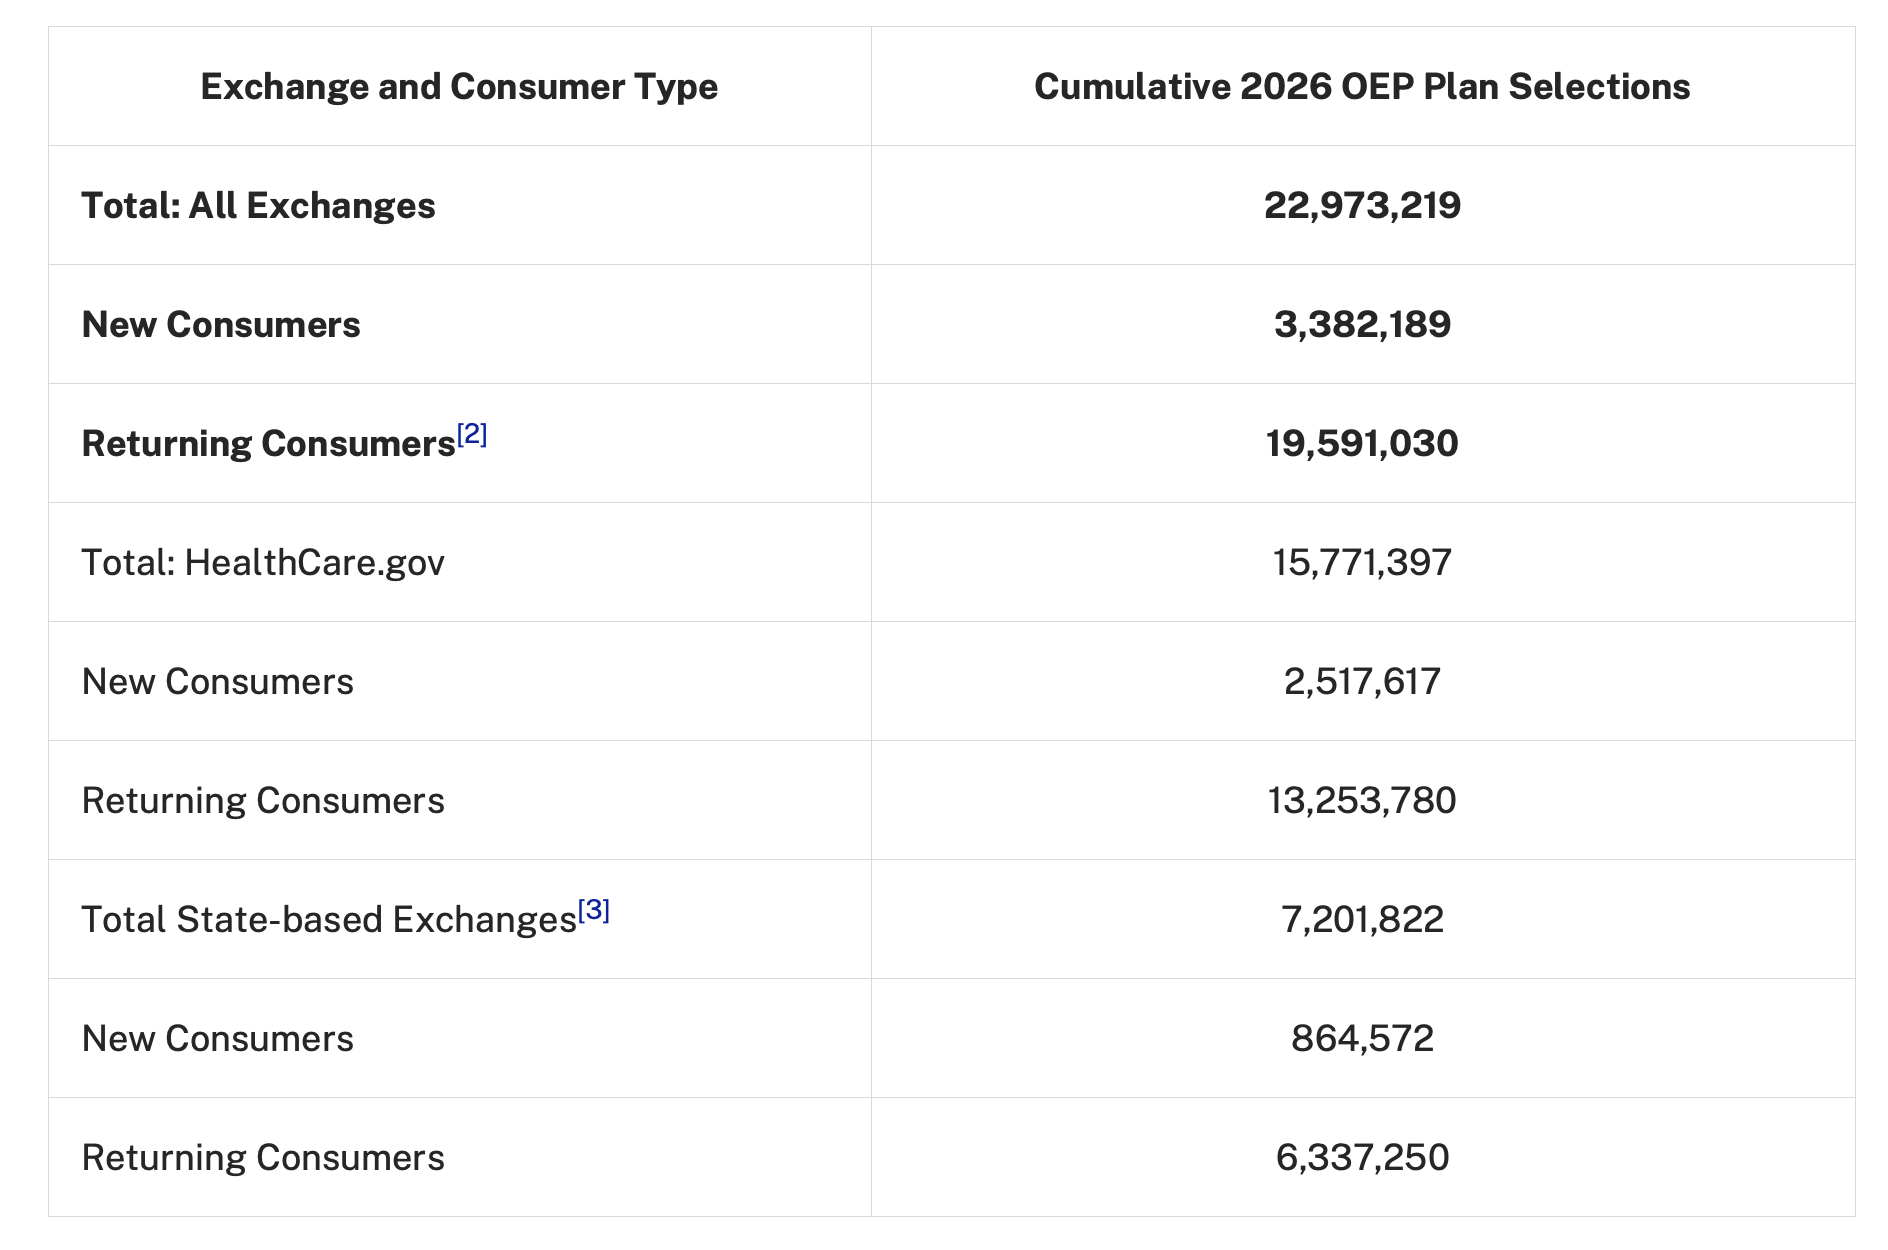Select the value 19,591,030
1888x1250 pixels.
point(1362,444)
